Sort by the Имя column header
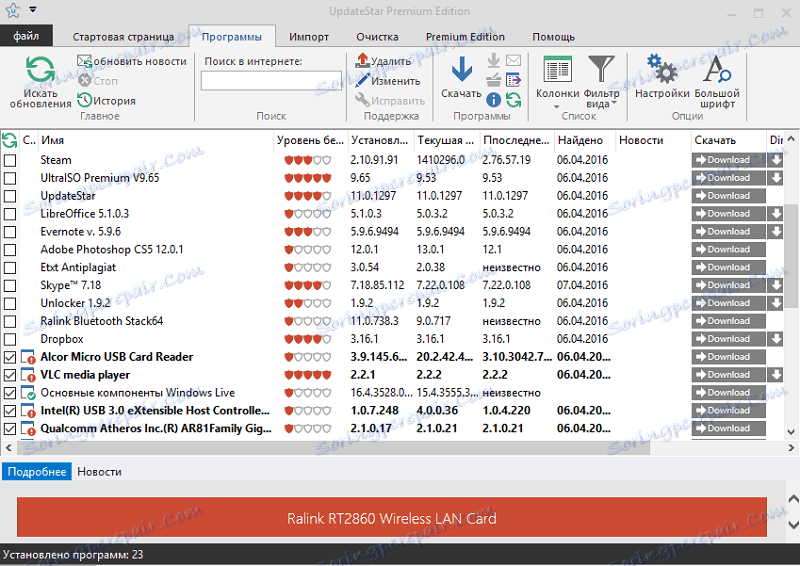Viewport: 800px width, 566px height. pos(156,140)
